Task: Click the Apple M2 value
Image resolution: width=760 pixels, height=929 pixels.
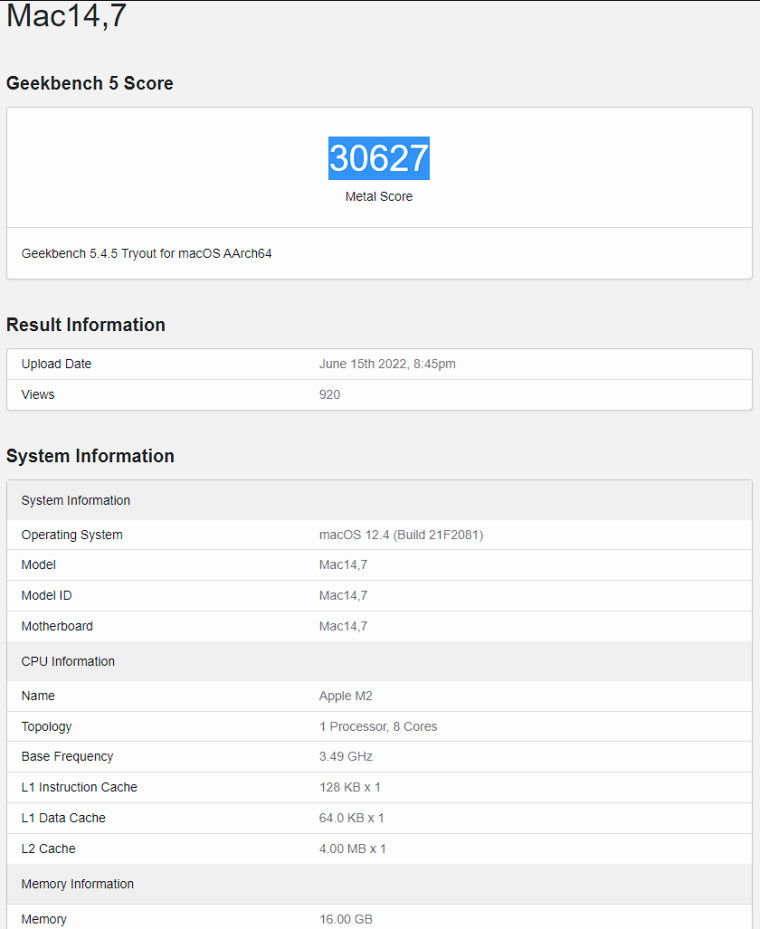Action: [345, 696]
